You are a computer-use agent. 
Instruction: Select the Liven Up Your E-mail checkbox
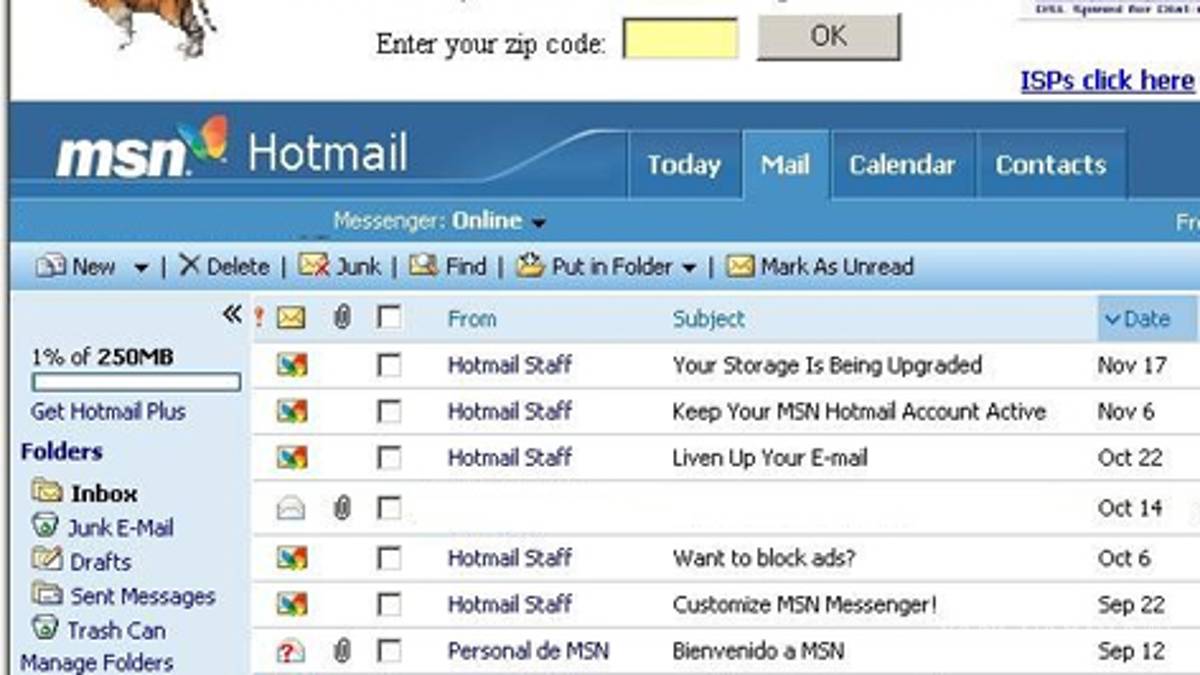[389, 458]
